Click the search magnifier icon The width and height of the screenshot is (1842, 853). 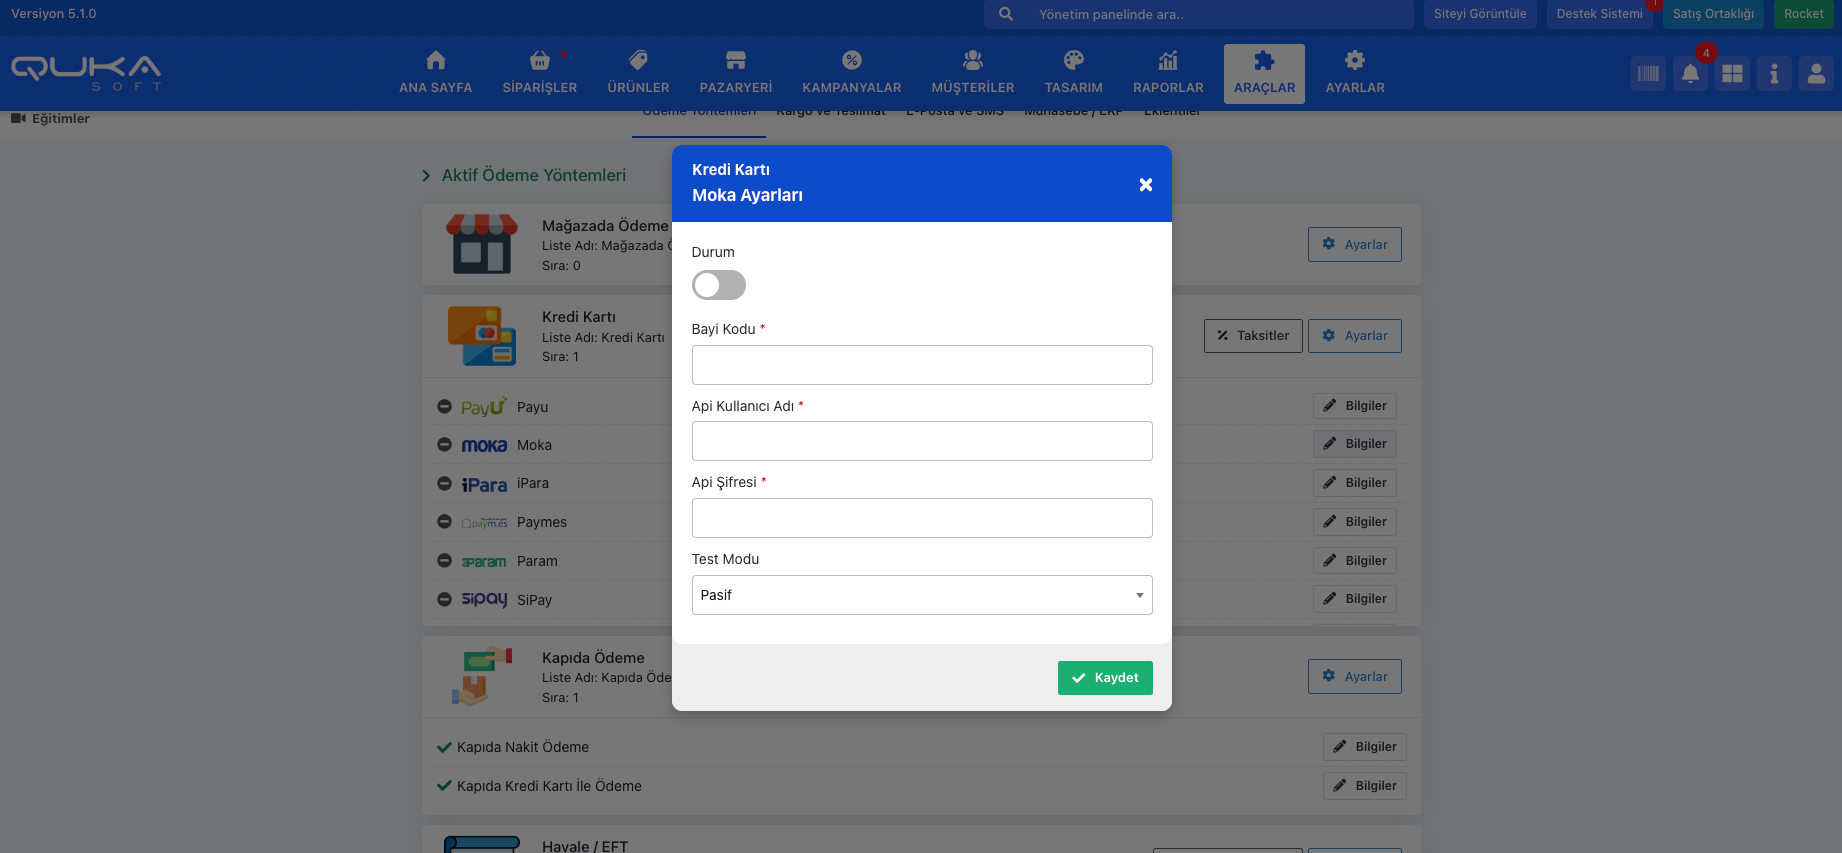click(x=1006, y=14)
